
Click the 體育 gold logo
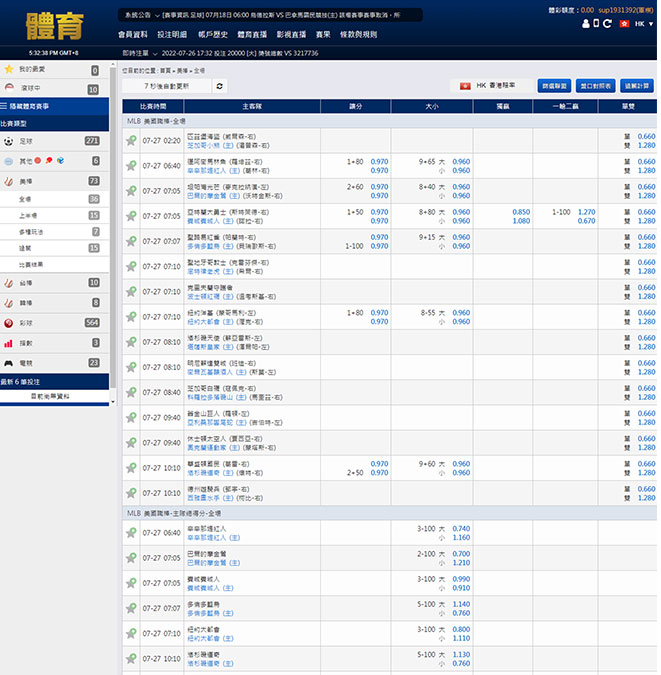[55, 26]
